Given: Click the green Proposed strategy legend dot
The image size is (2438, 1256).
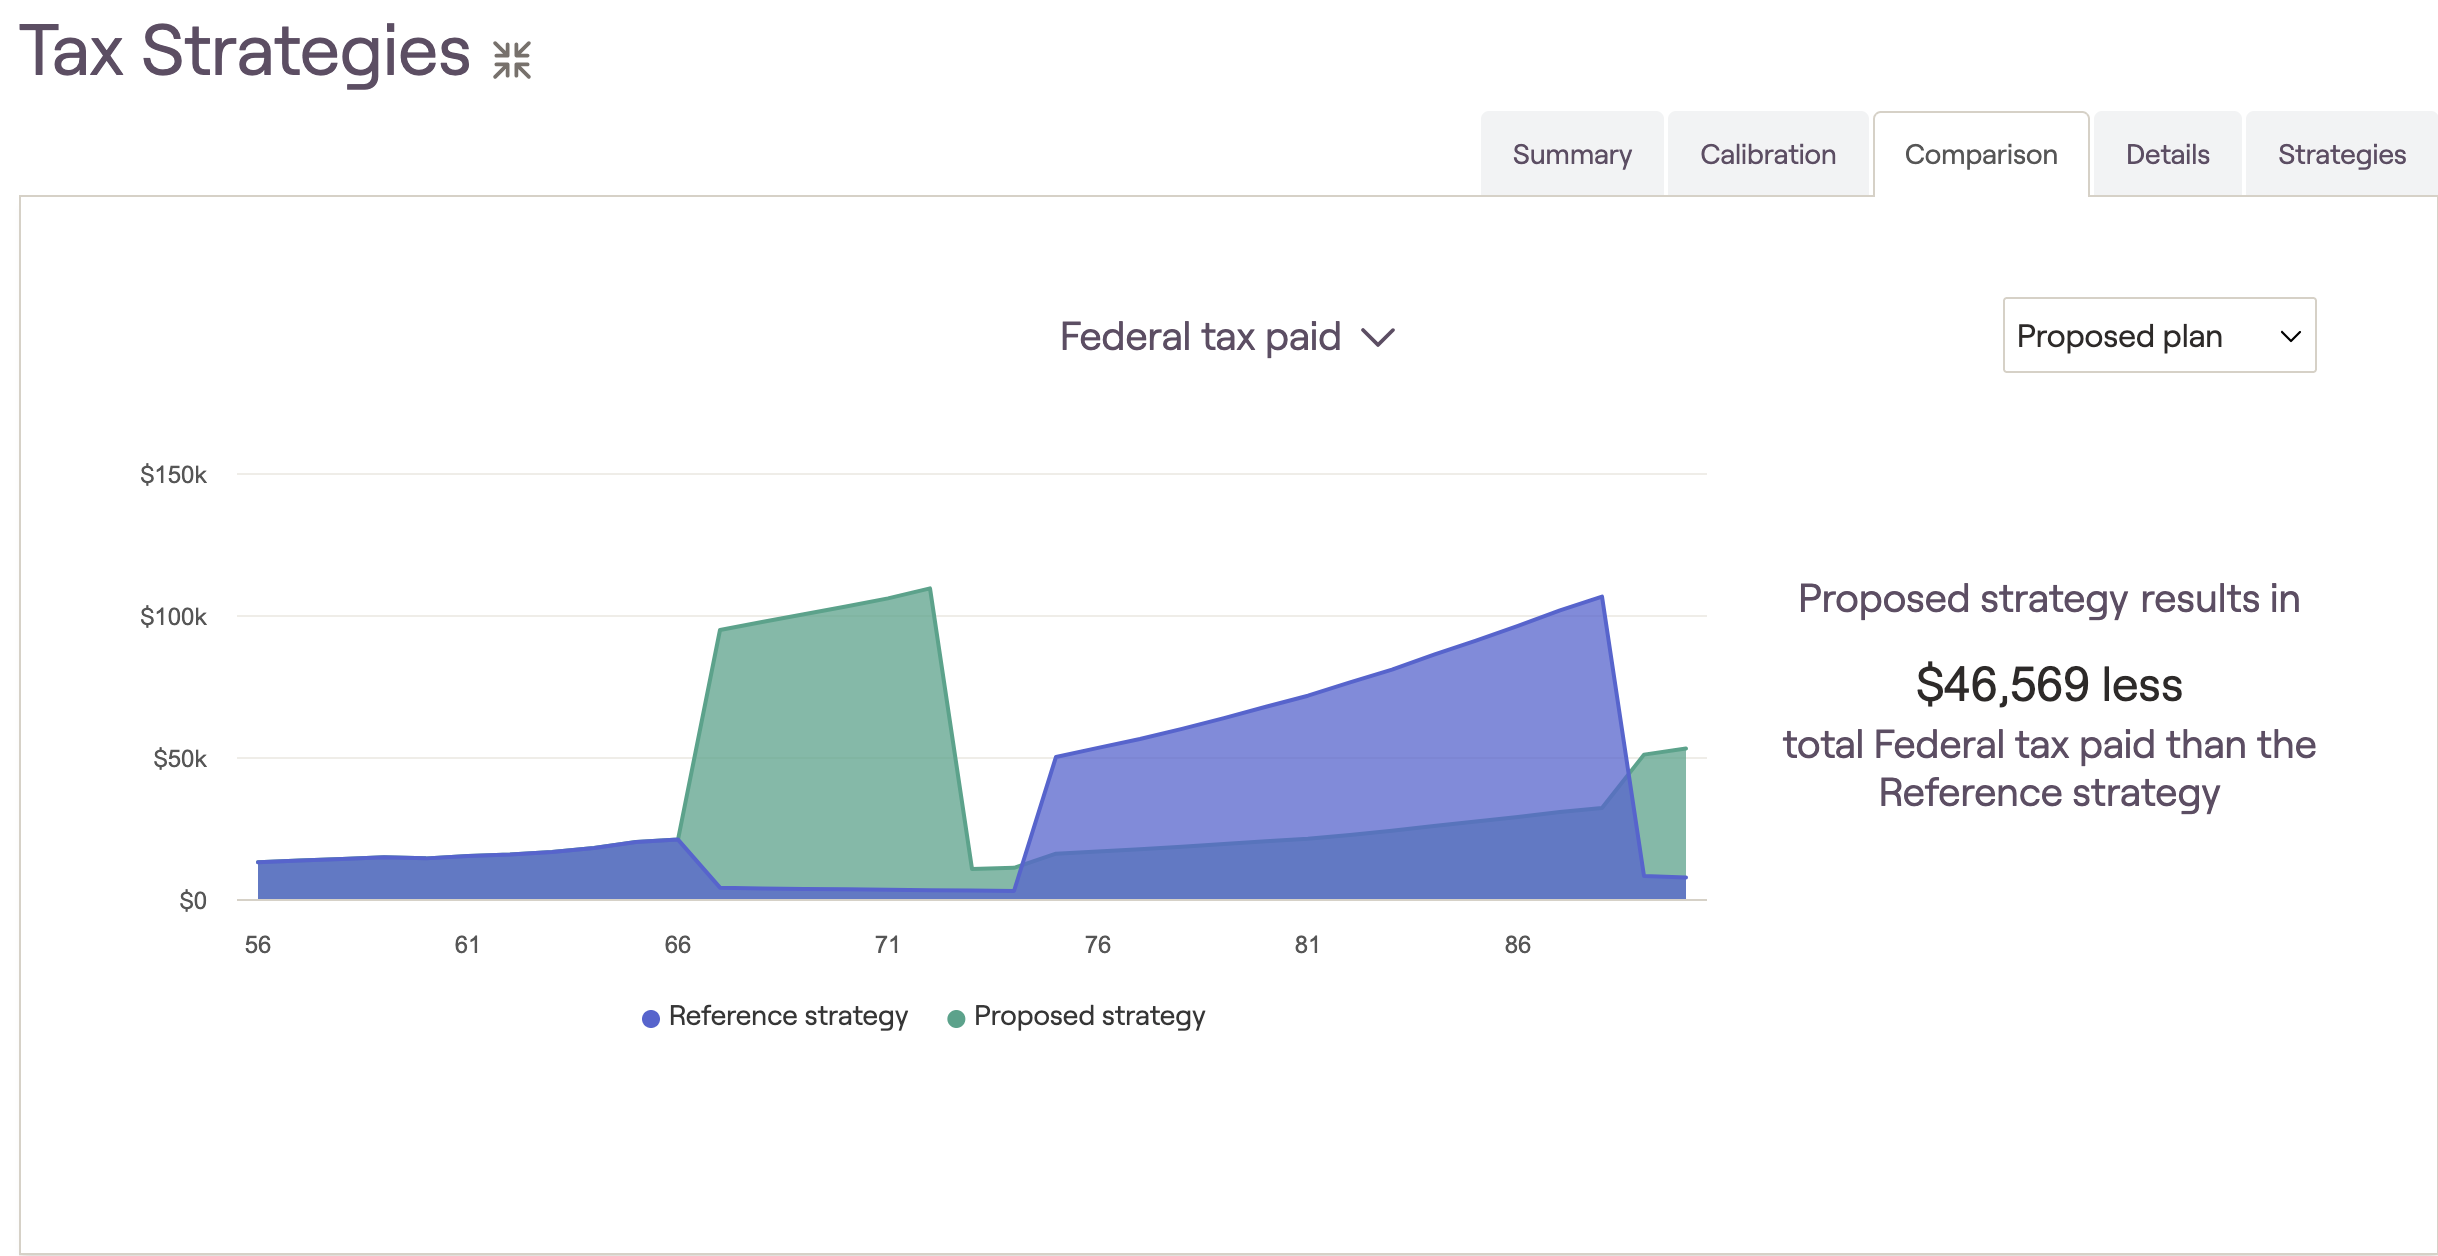Looking at the screenshot, I should [x=956, y=1018].
